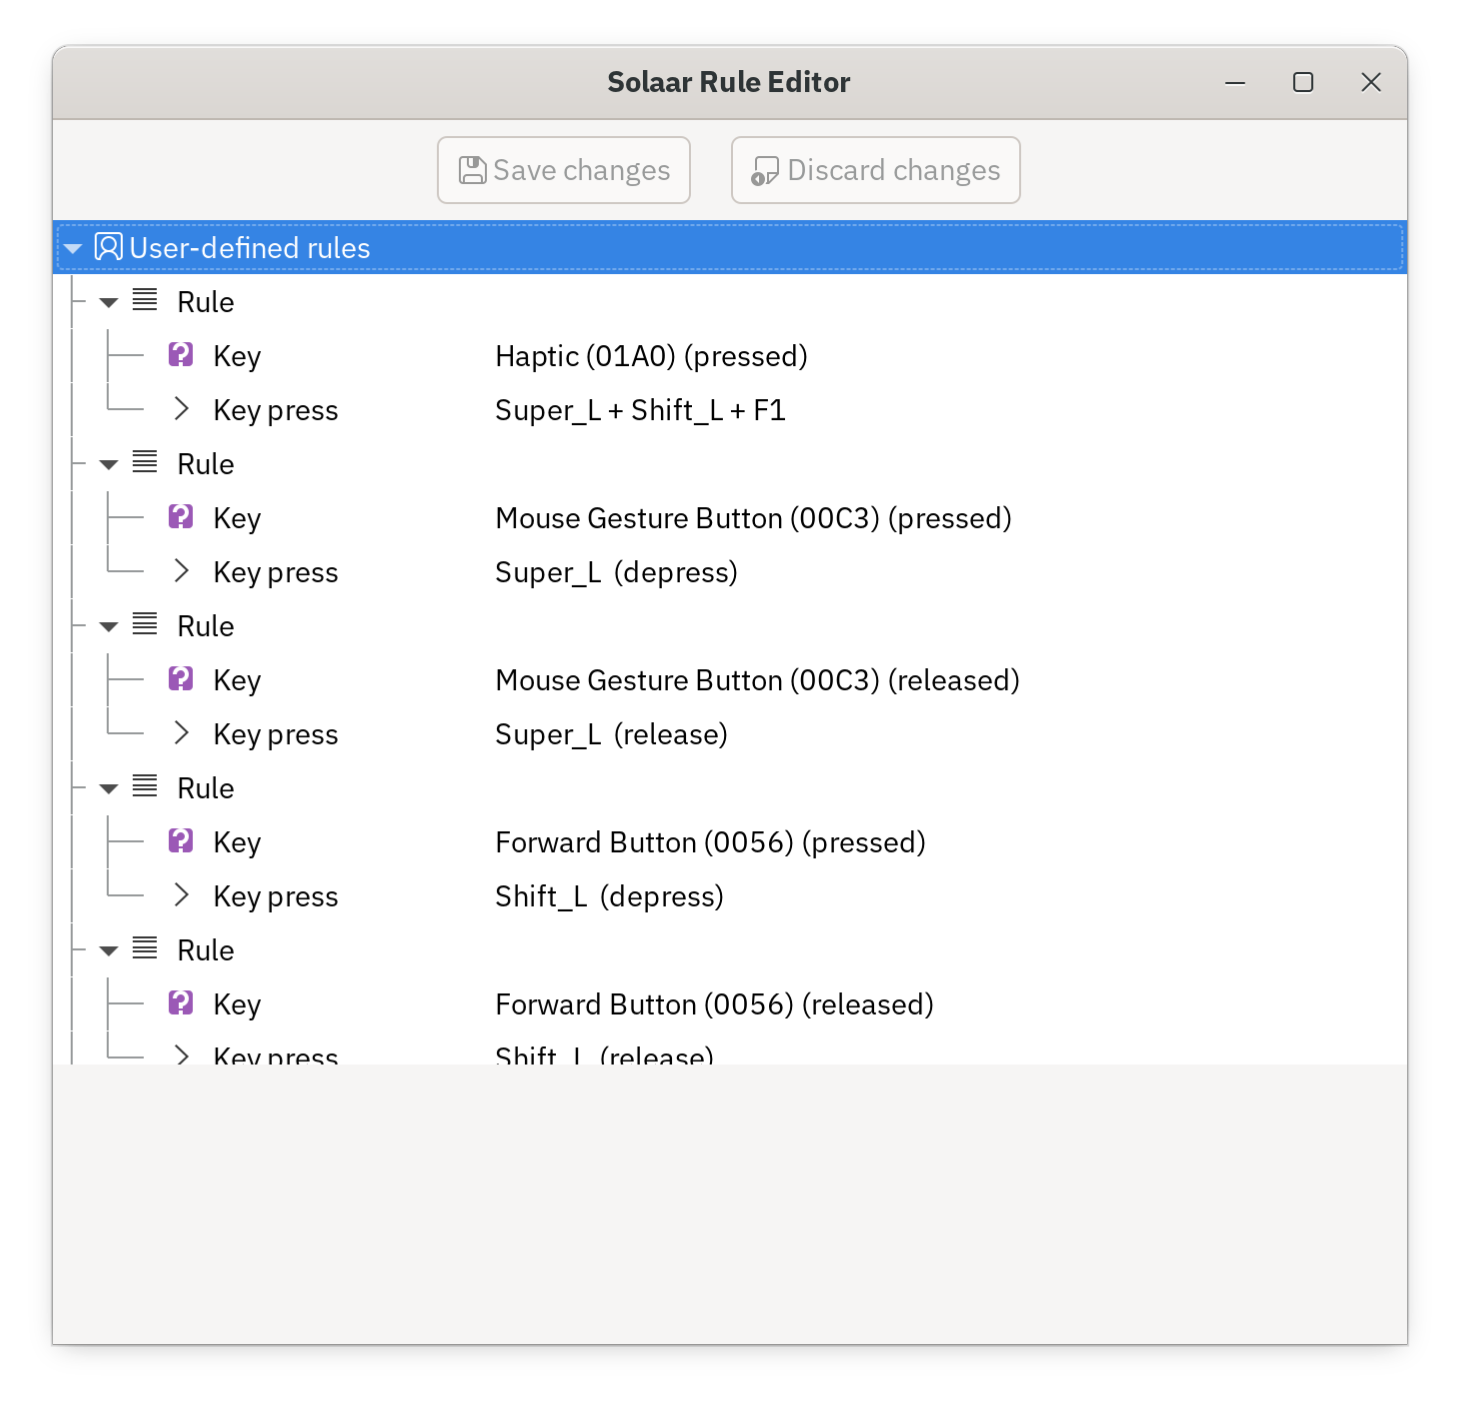This screenshot has height=1402, width=1458.
Task: Select the Rule label above Forward Button (pressed)
Action: click(206, 788)
